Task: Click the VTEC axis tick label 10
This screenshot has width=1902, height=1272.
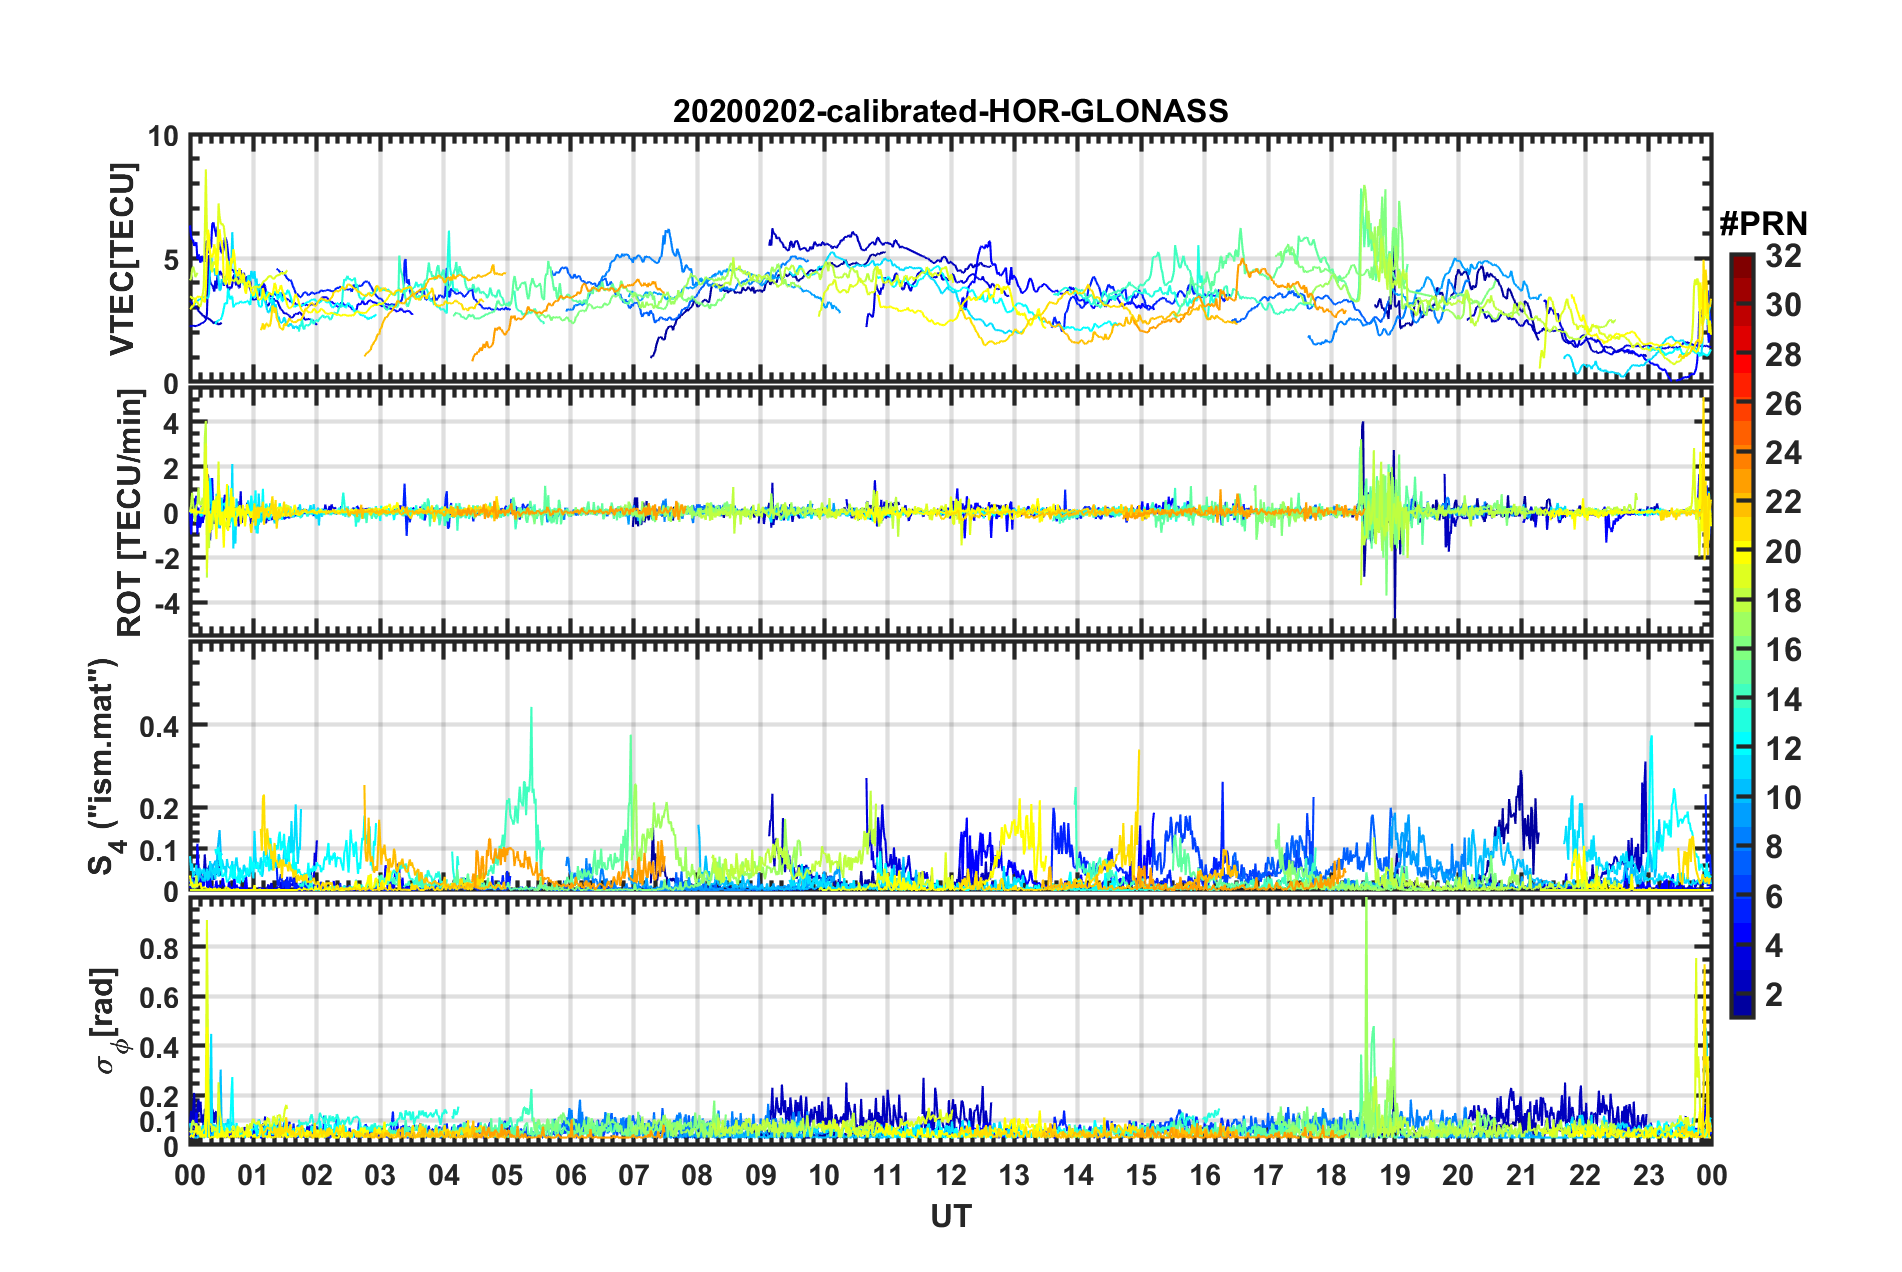Action: point(163,136)
